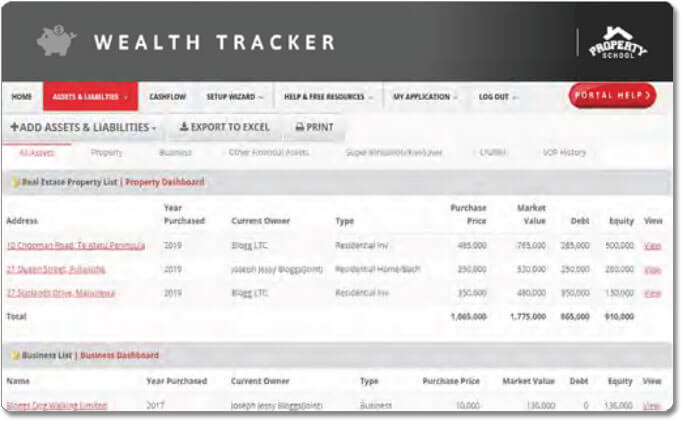Switch to the Business tab
684x422 pixels.
pyautogui.click(x=175, y=153)
